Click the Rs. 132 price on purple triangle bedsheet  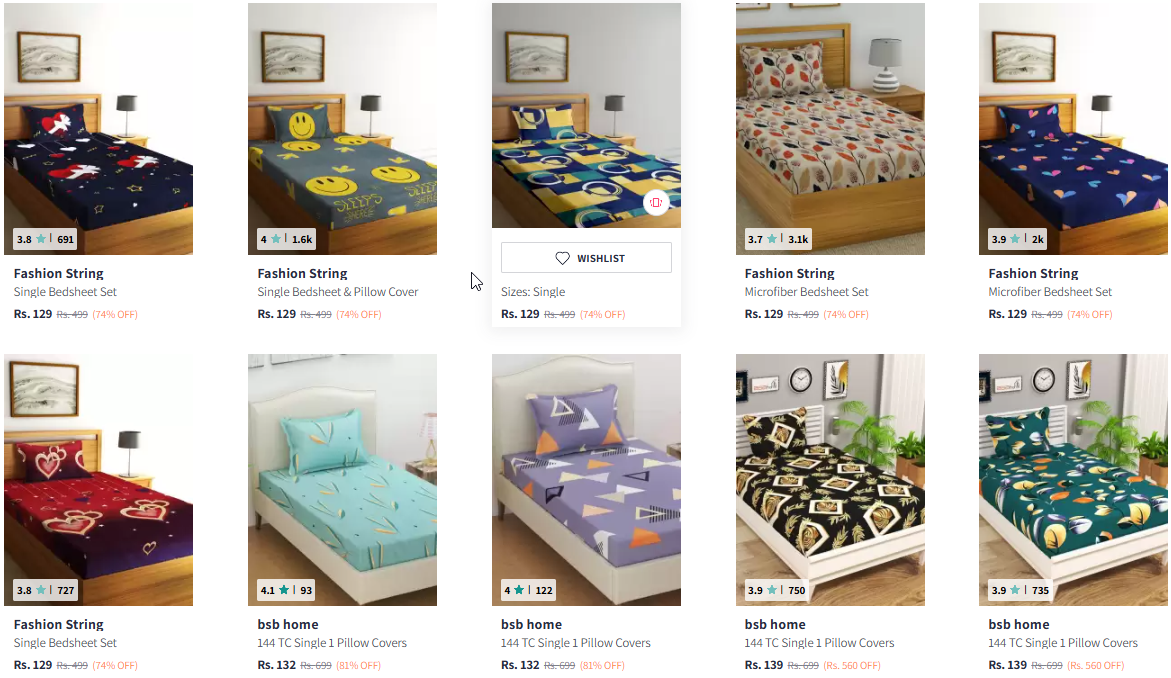pos(520,665)
